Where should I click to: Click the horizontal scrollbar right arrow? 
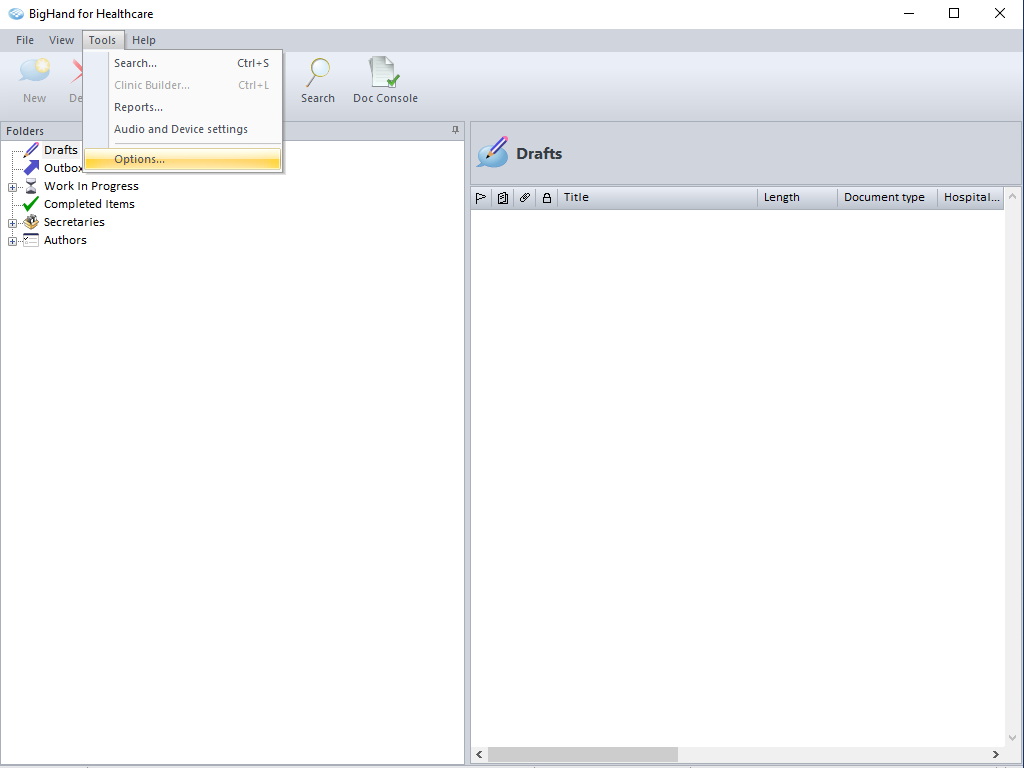click(x=996, y=755)
